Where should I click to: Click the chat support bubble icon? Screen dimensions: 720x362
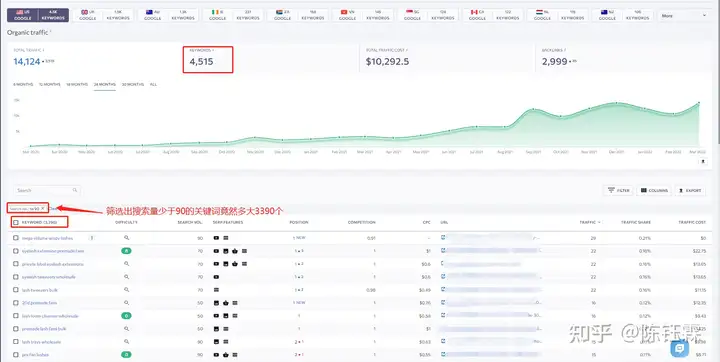click(680, 349)
